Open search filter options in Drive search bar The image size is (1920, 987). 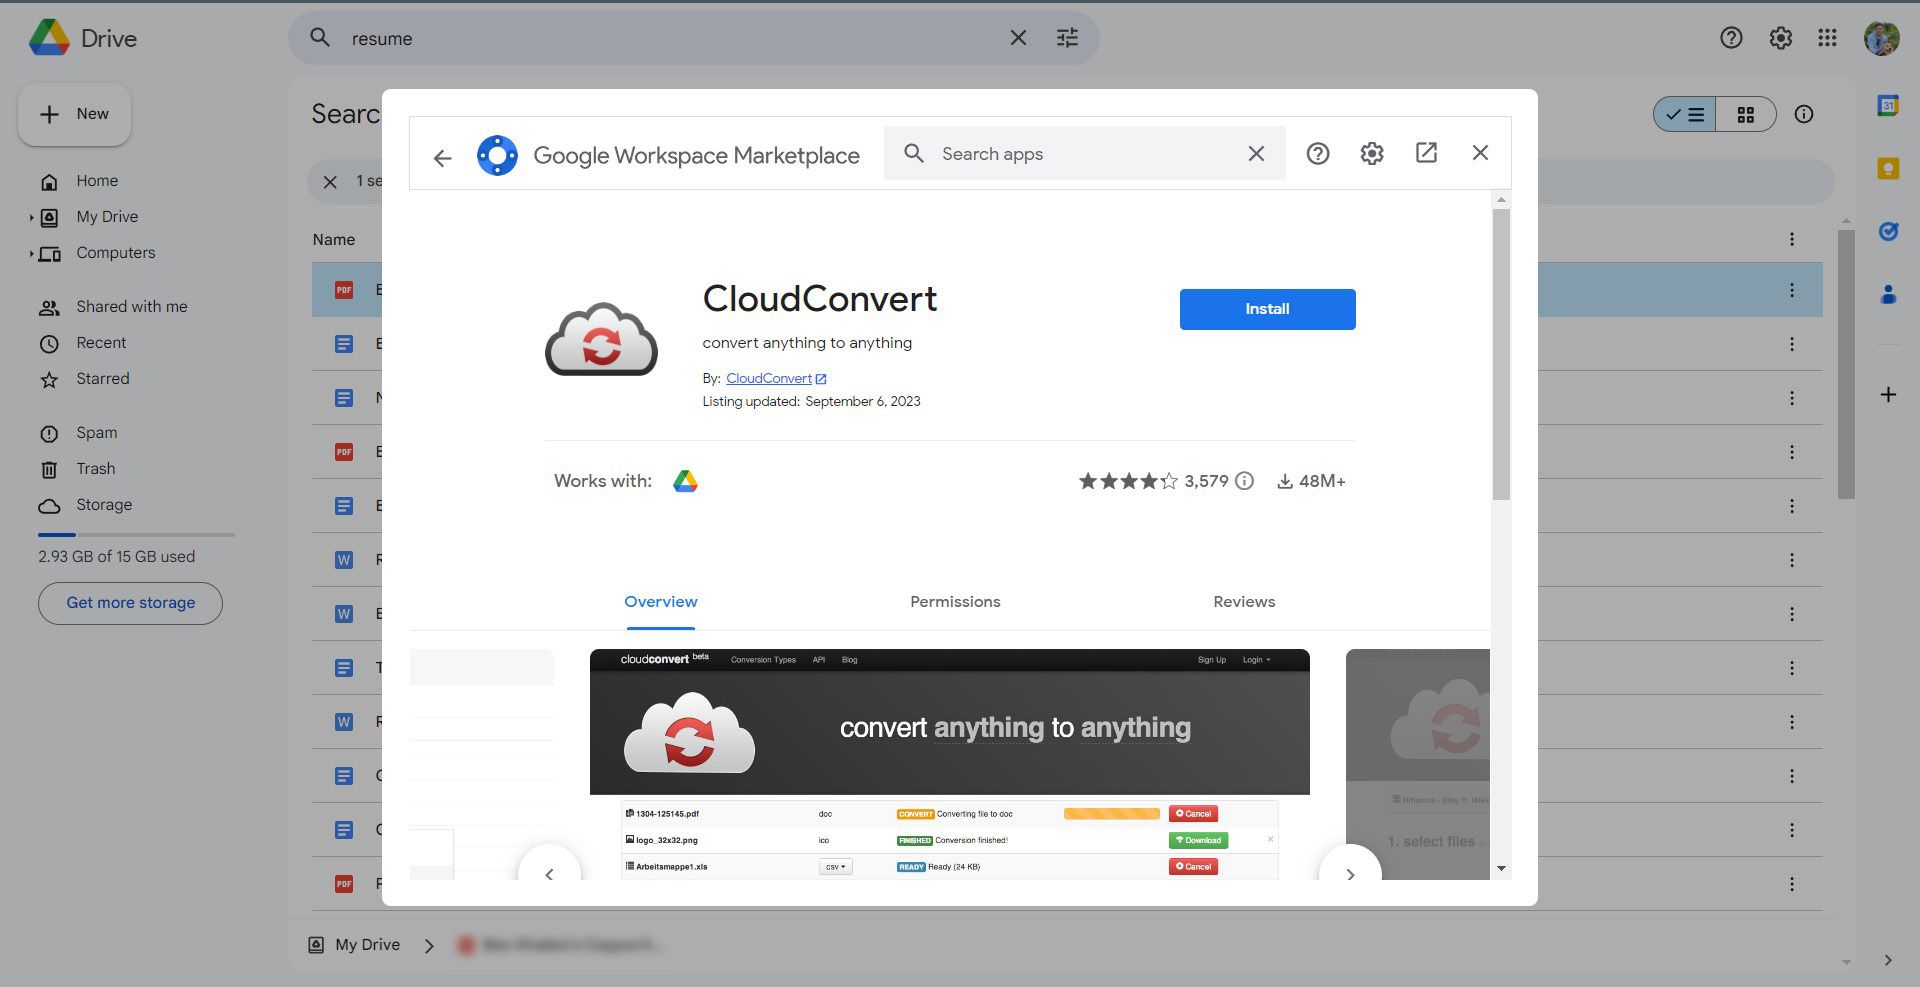pyautogui.click(x=1066, y=37)
